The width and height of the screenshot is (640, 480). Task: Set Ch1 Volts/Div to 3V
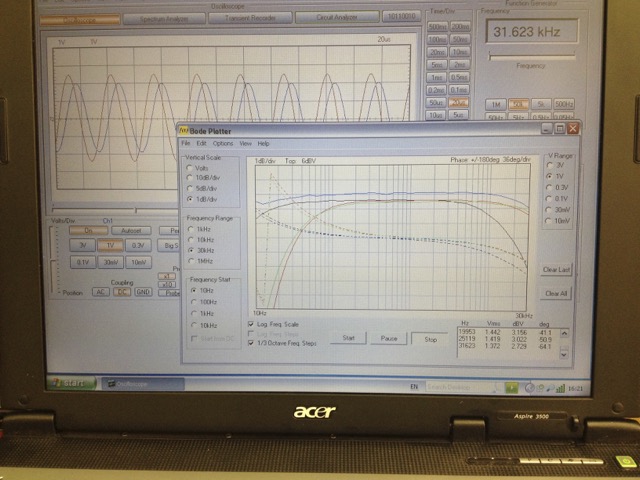tap(82, 245)
